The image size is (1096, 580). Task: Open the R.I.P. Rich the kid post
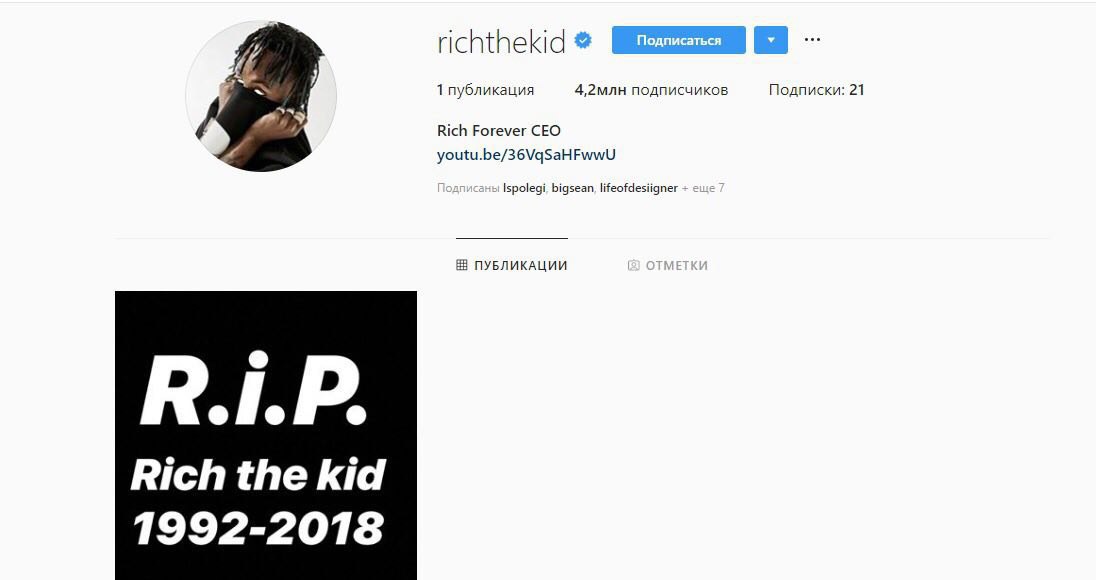coord(266,435)
